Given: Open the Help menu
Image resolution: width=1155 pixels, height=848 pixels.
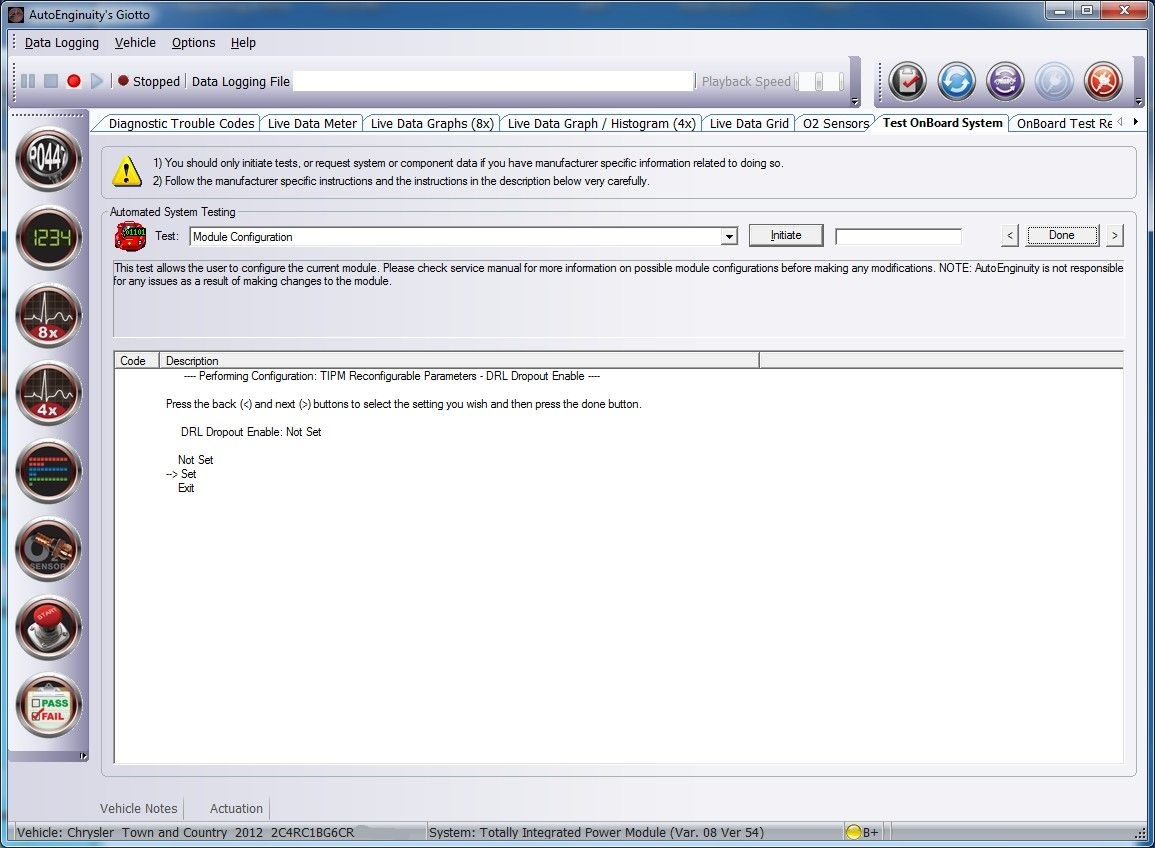Looking at the screenshot, I should point(243,43).
